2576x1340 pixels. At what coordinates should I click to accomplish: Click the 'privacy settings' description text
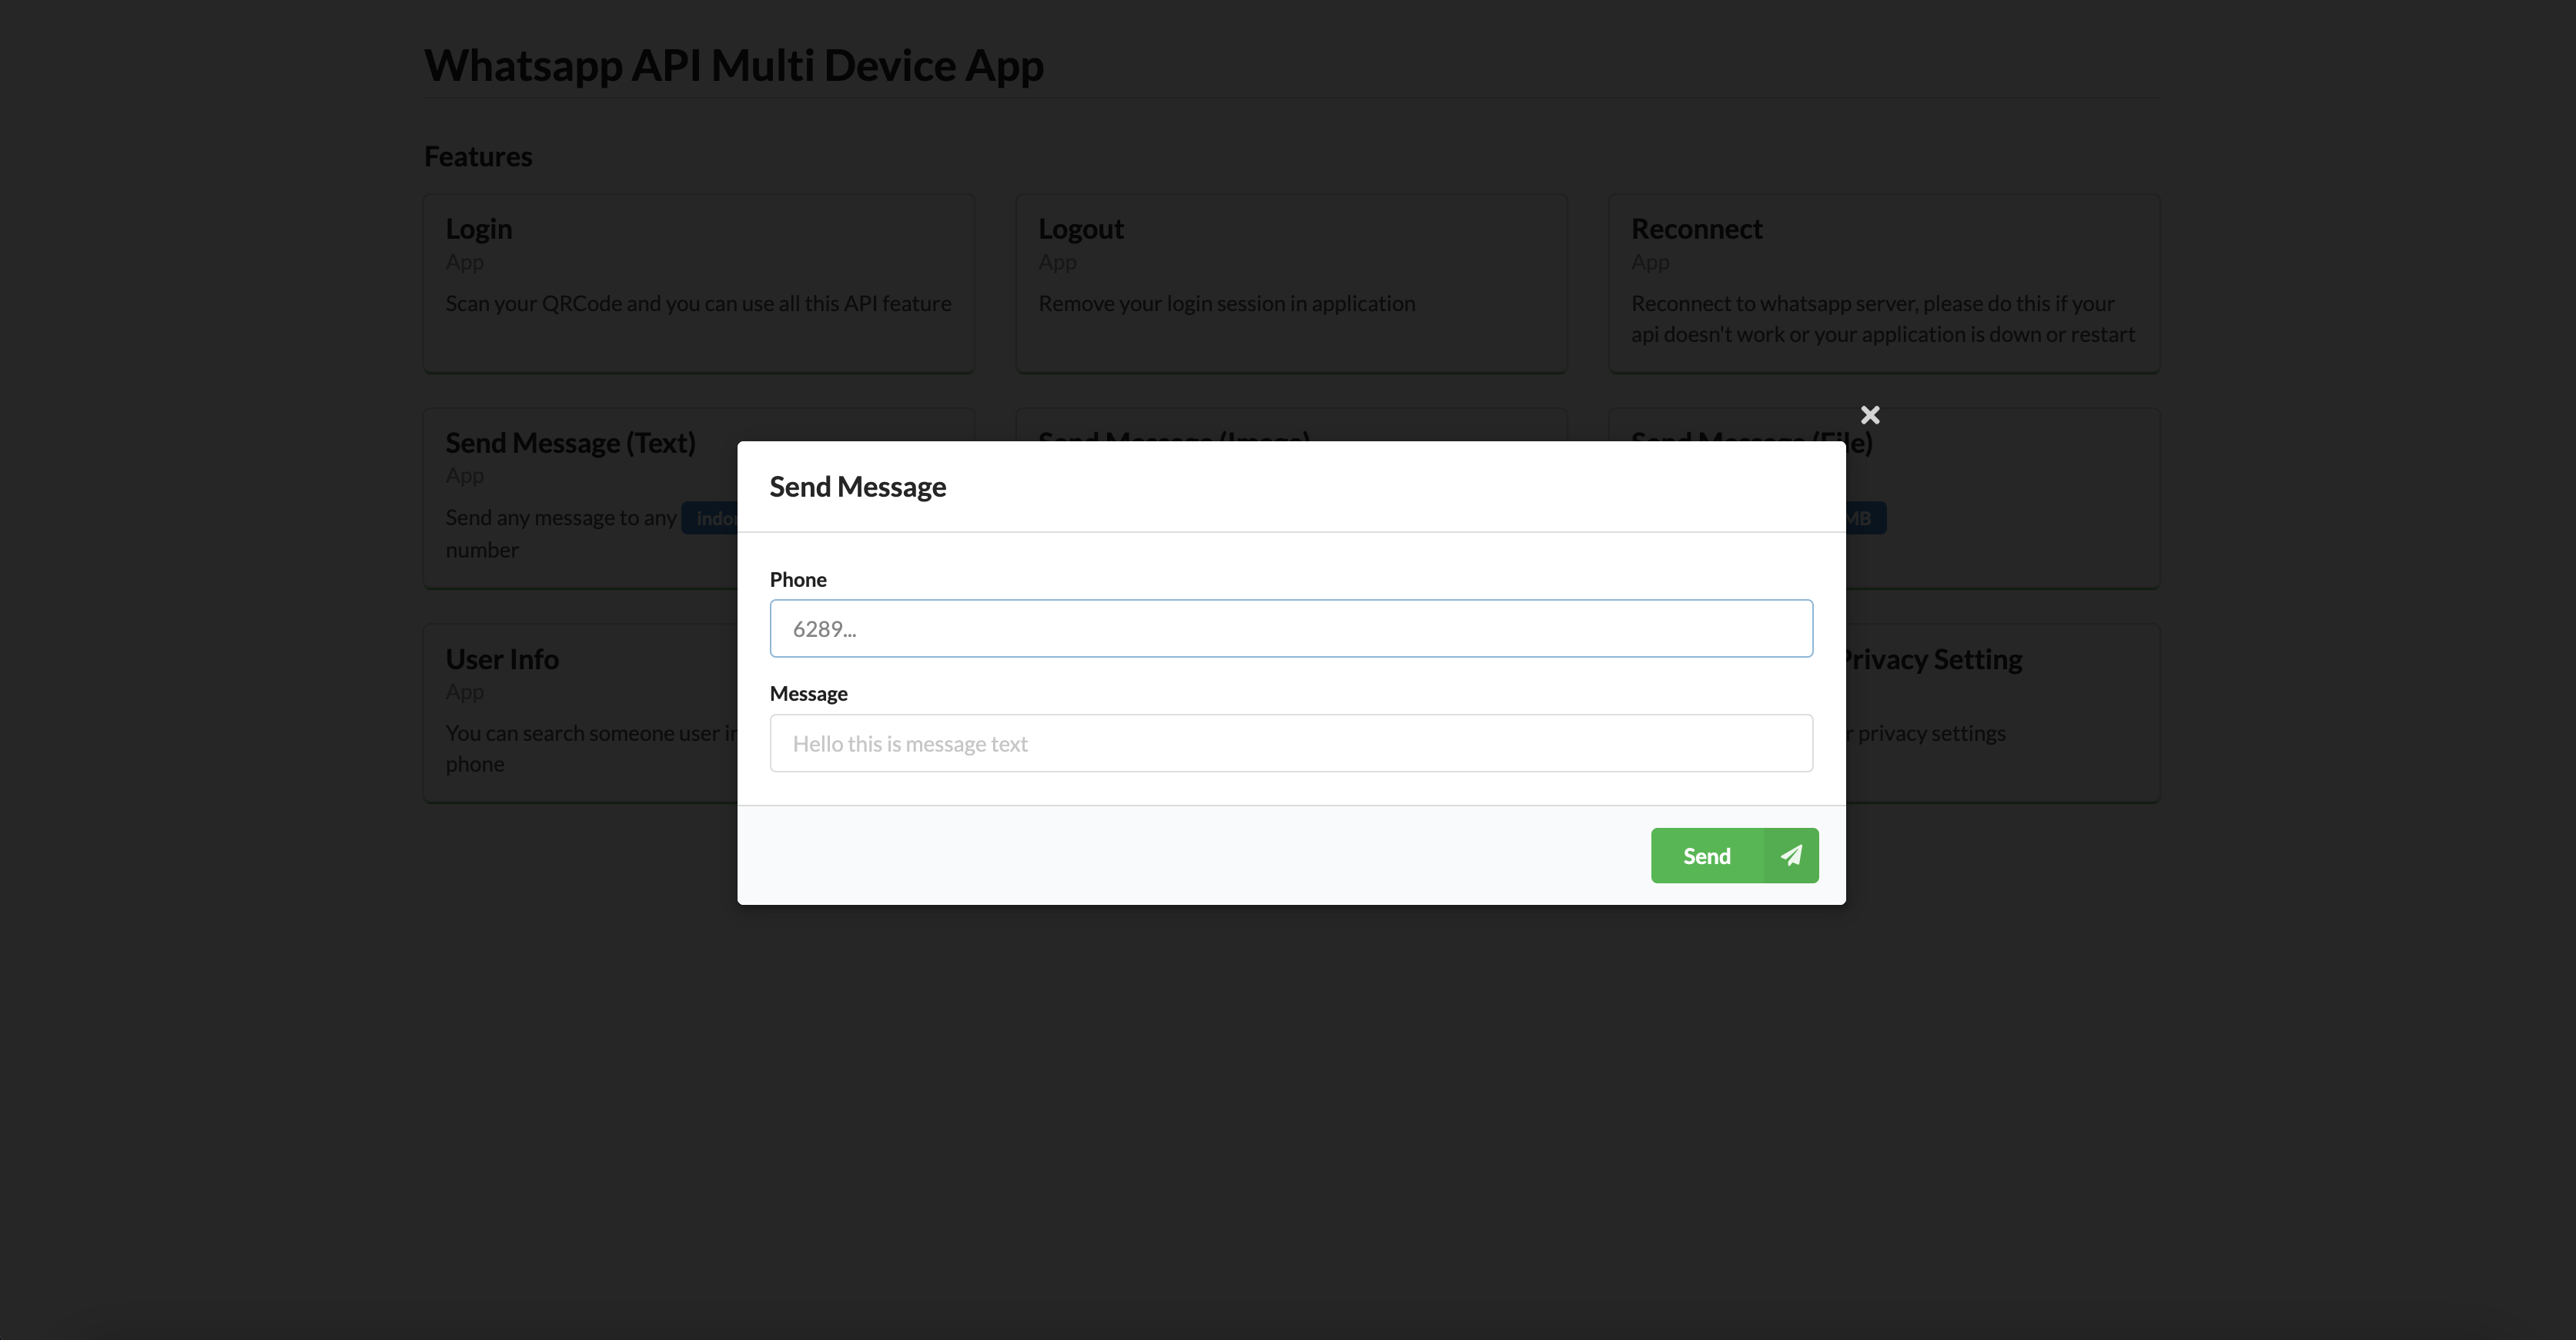(1926, 733)
